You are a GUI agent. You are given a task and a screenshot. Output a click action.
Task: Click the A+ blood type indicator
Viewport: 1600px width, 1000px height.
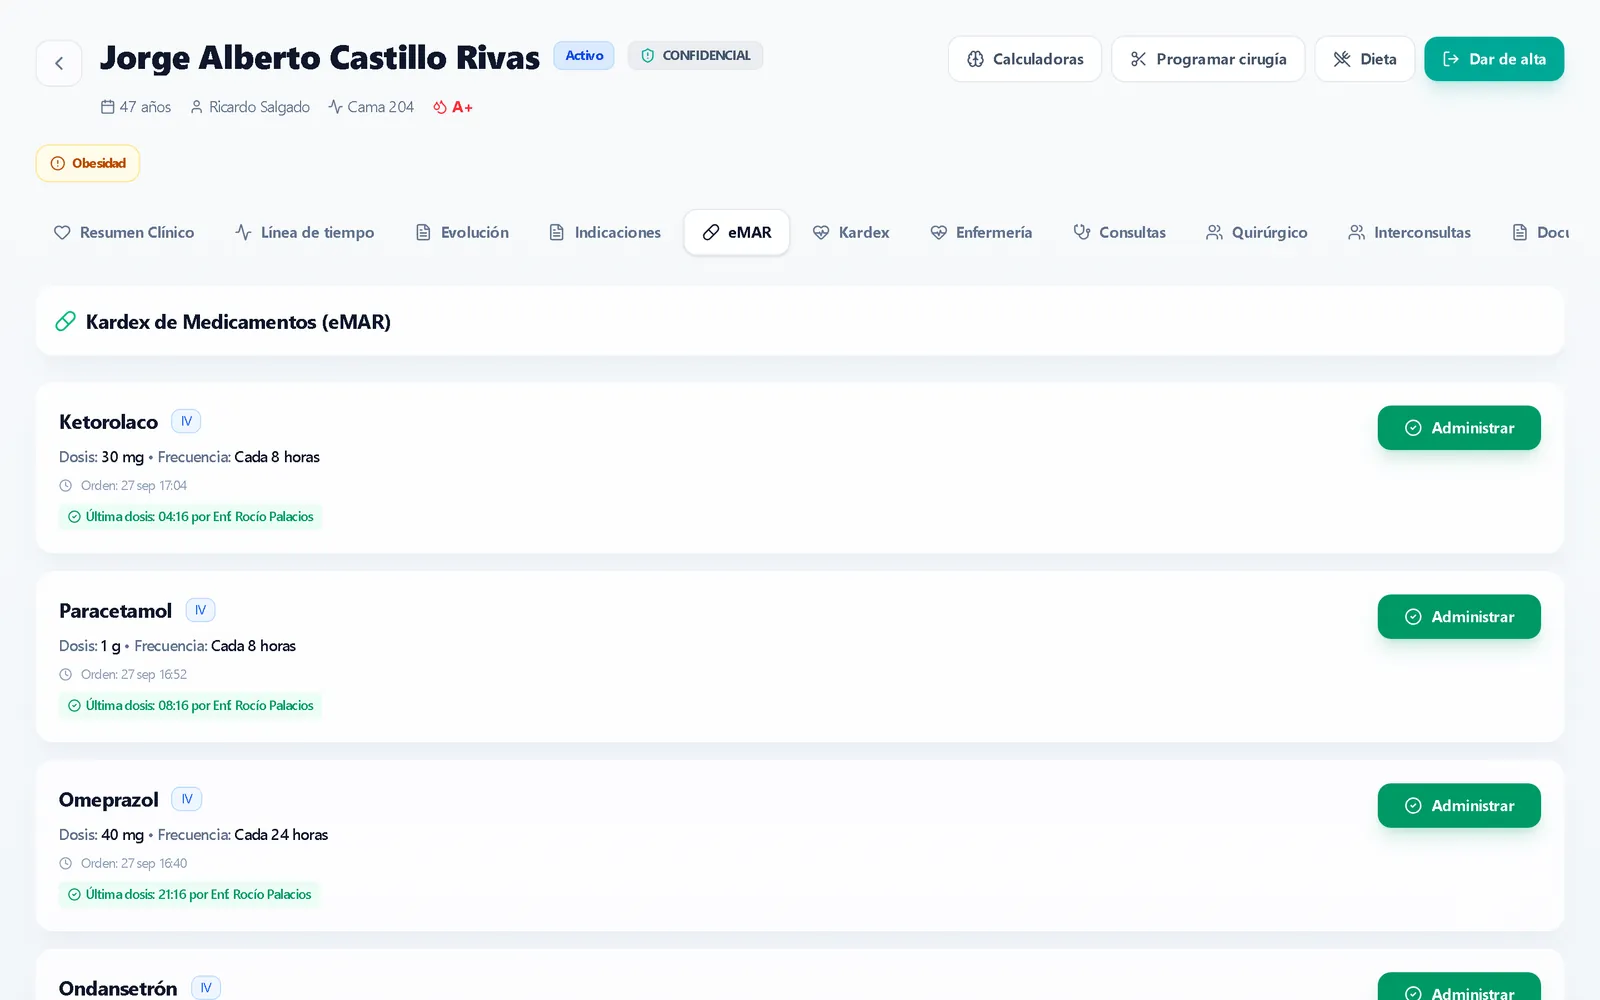[453, 107]
